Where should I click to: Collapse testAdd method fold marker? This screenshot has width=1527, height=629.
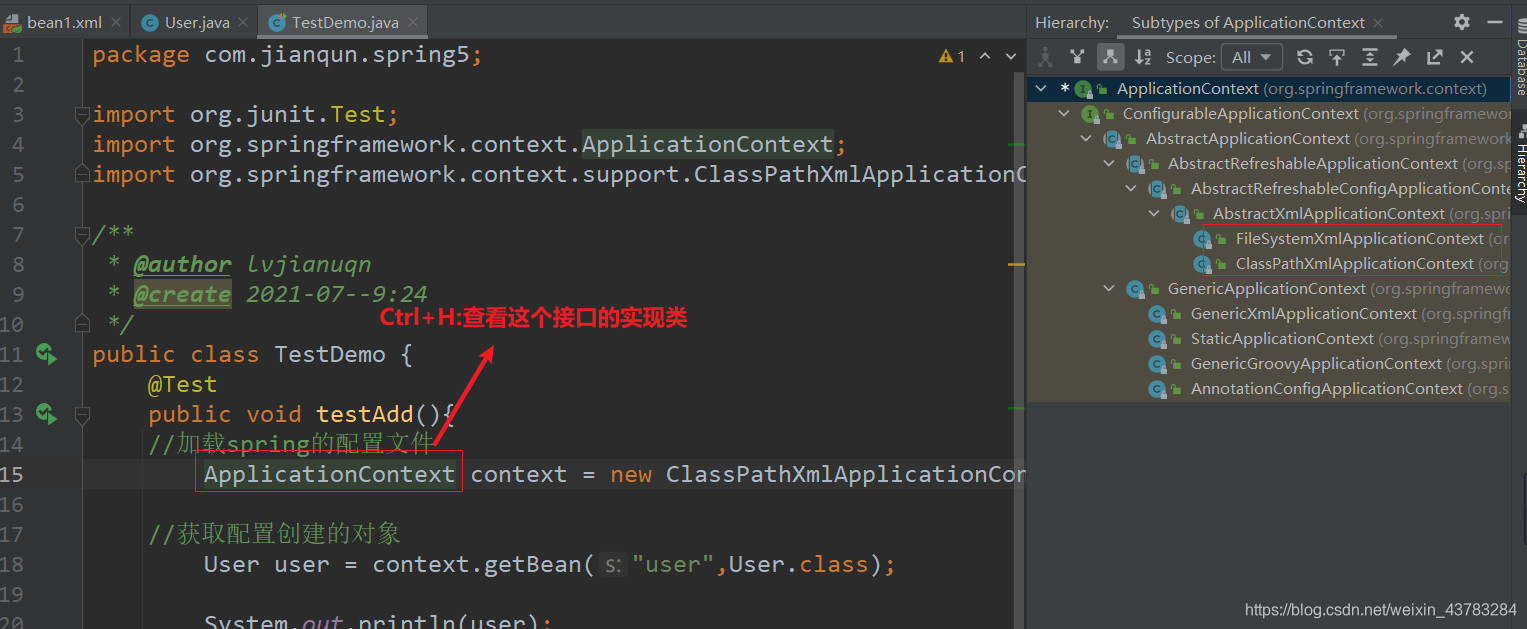[83, 413]
